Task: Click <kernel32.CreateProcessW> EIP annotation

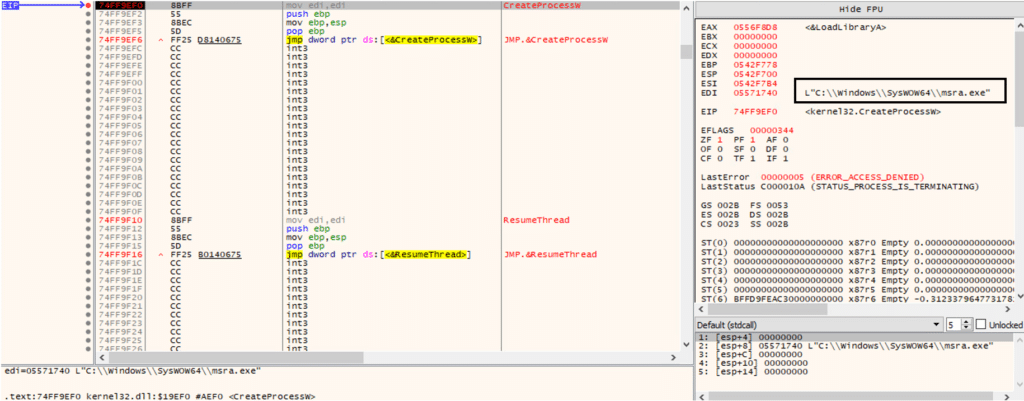Action: point(873,112)
